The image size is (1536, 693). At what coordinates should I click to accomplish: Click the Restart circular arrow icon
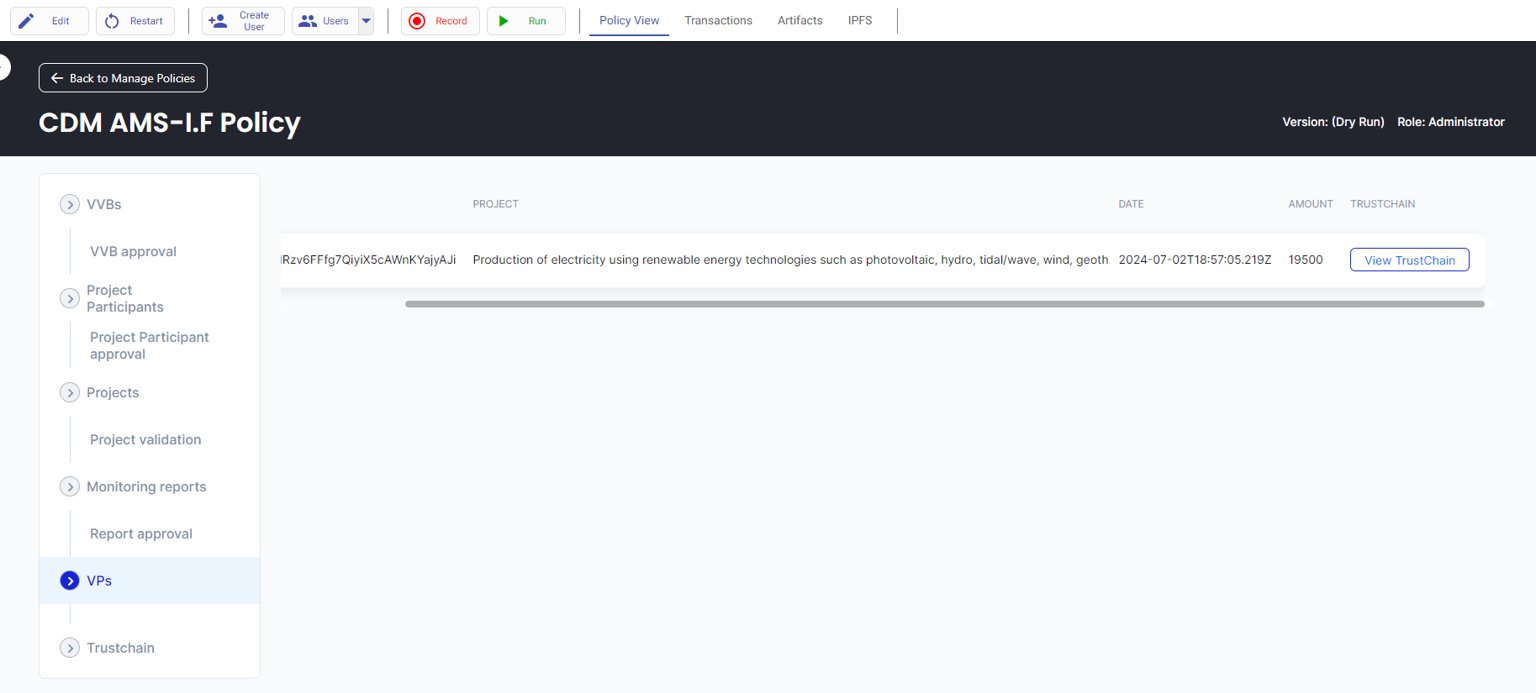coord(112,21)
